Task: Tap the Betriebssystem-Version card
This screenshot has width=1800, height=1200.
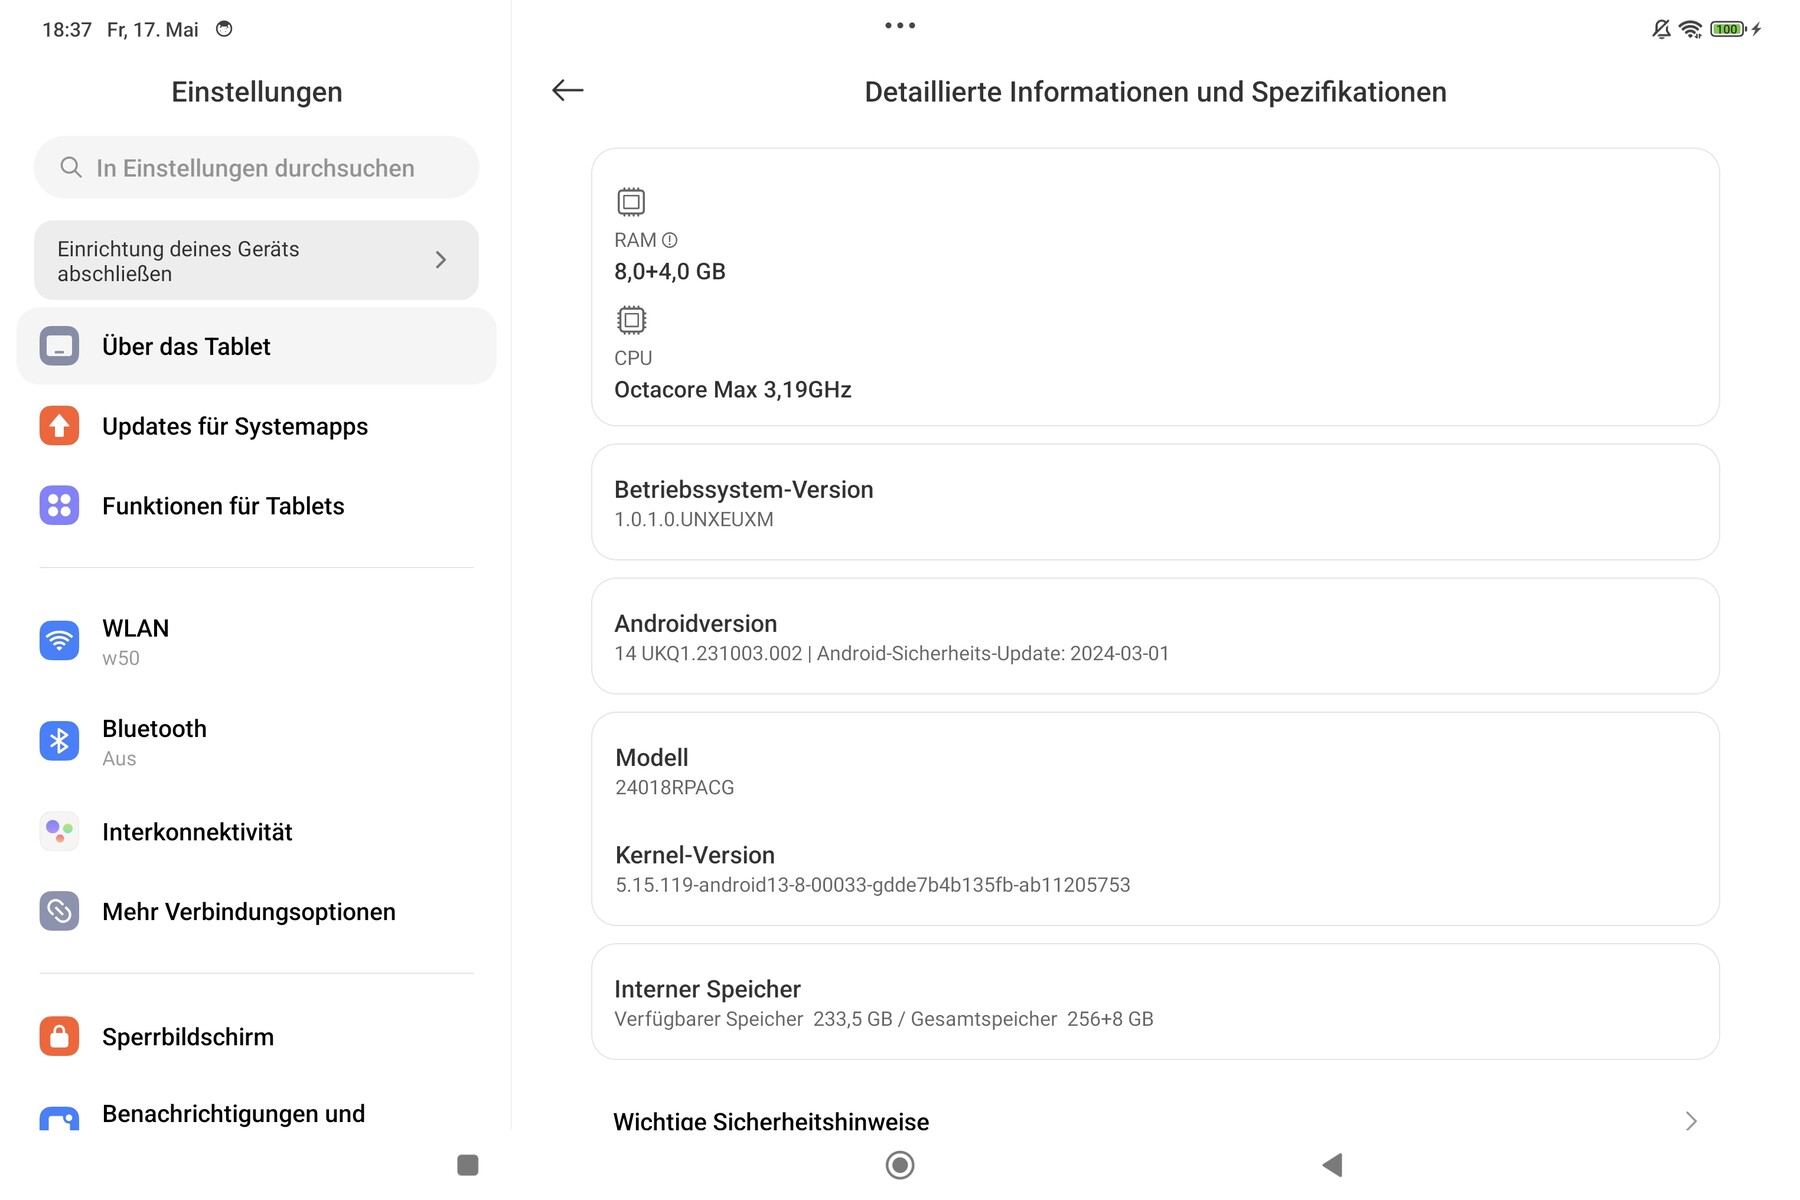Action: (x=1155, y=503)
